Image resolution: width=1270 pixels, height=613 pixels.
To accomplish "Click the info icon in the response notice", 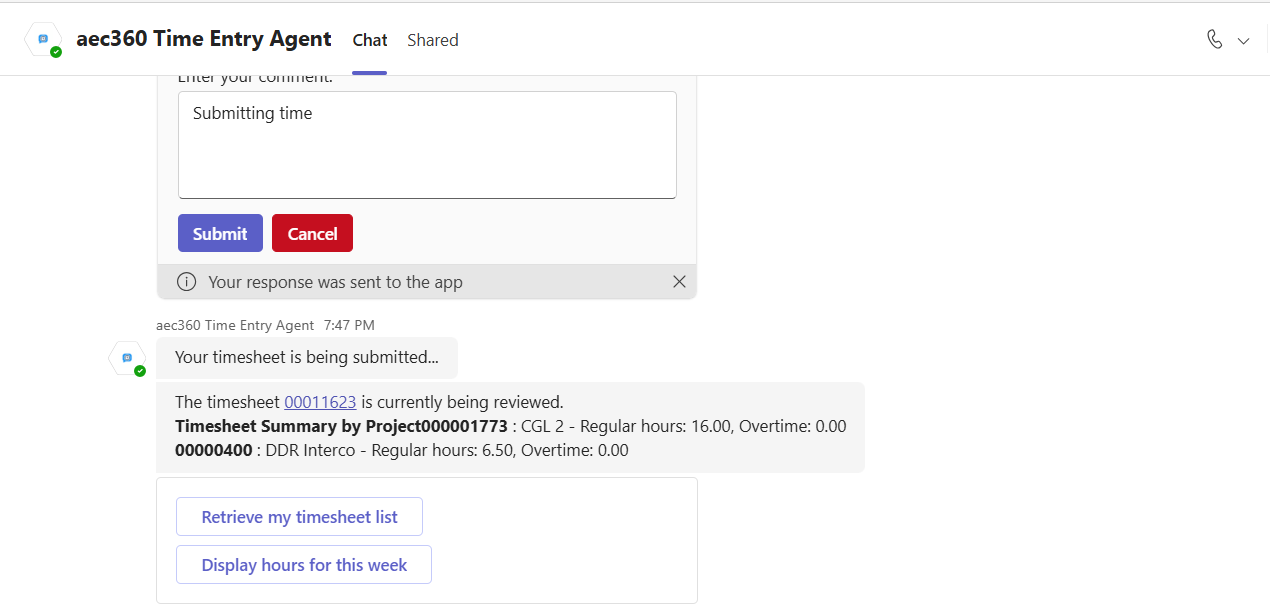I will (x=186, y=282).
